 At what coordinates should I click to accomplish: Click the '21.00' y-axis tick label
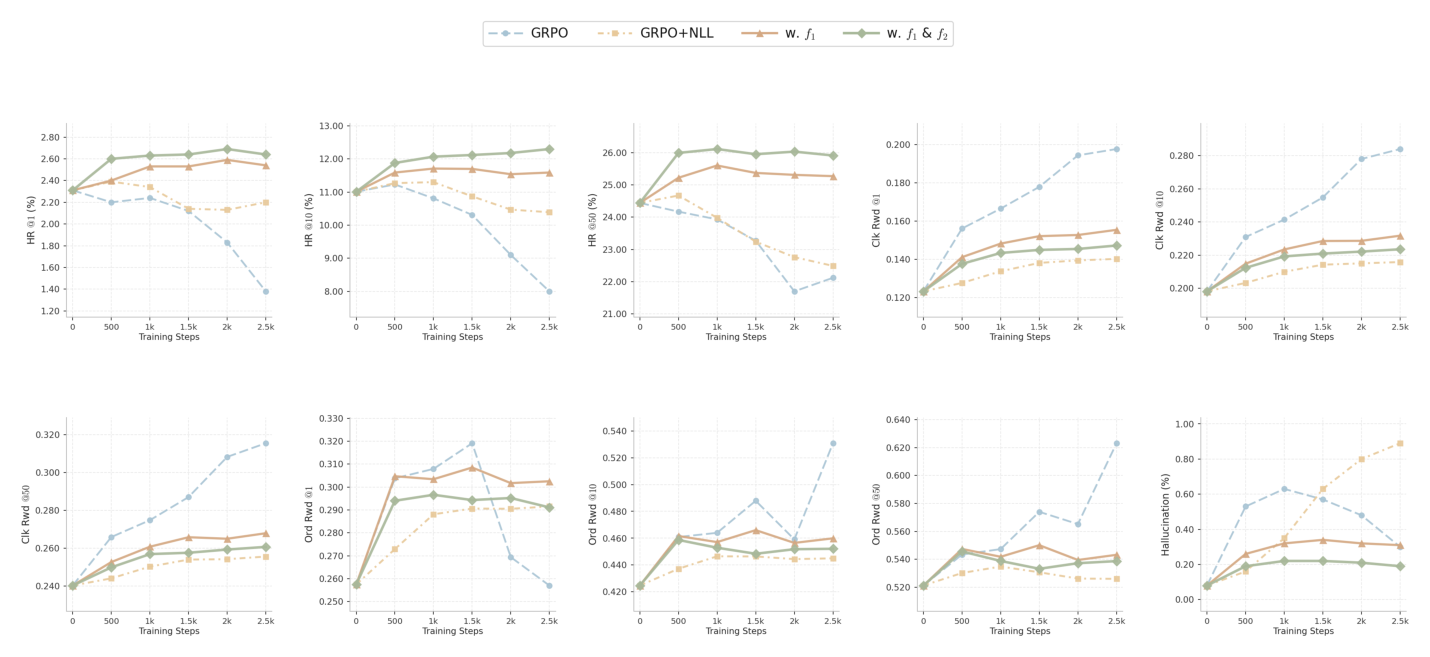pyautogui.click(x=615, y=314)
